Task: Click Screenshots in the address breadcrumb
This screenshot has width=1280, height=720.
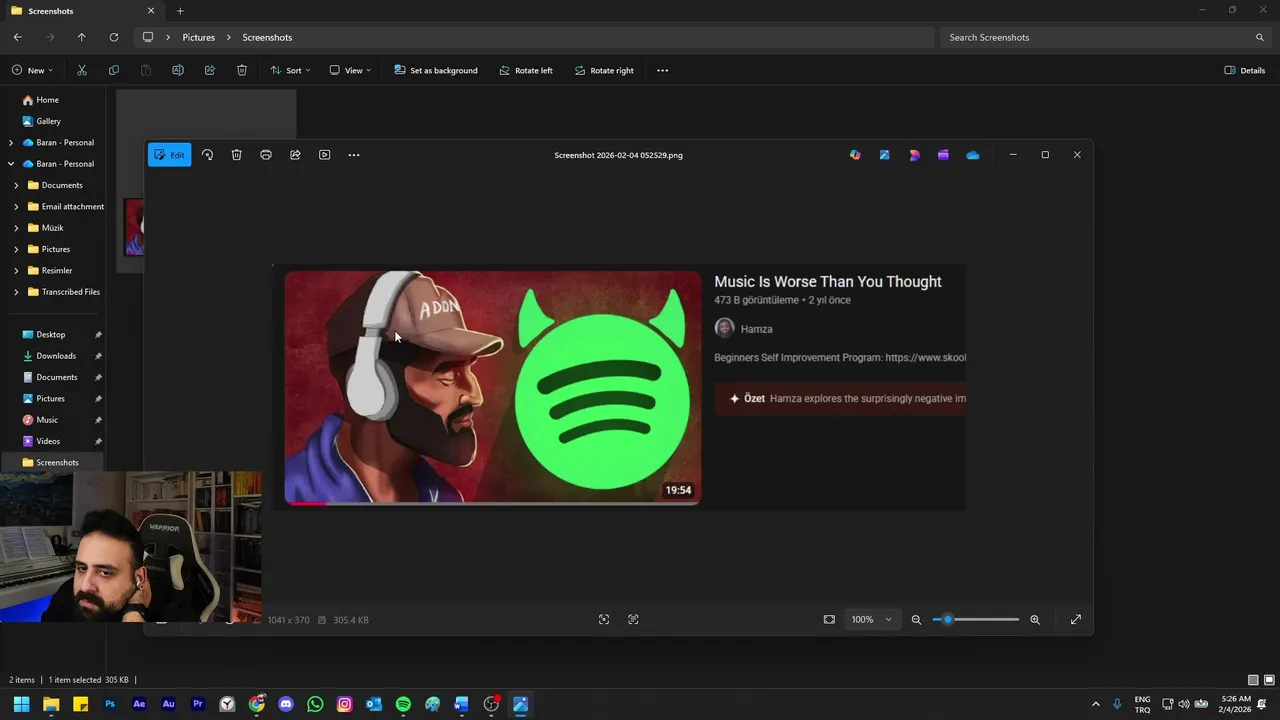Action: (267, 37)
